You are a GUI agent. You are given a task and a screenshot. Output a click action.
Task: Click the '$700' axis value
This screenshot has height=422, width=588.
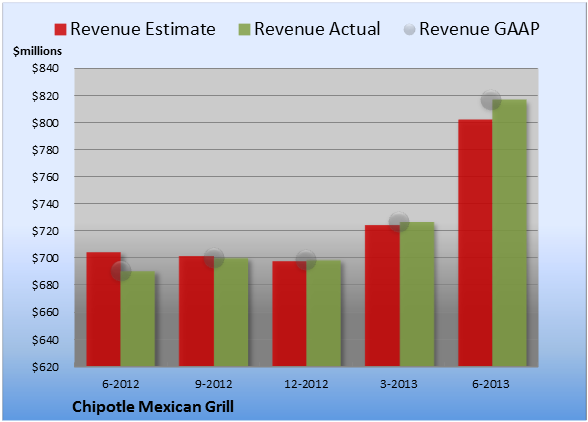point(45,258)
